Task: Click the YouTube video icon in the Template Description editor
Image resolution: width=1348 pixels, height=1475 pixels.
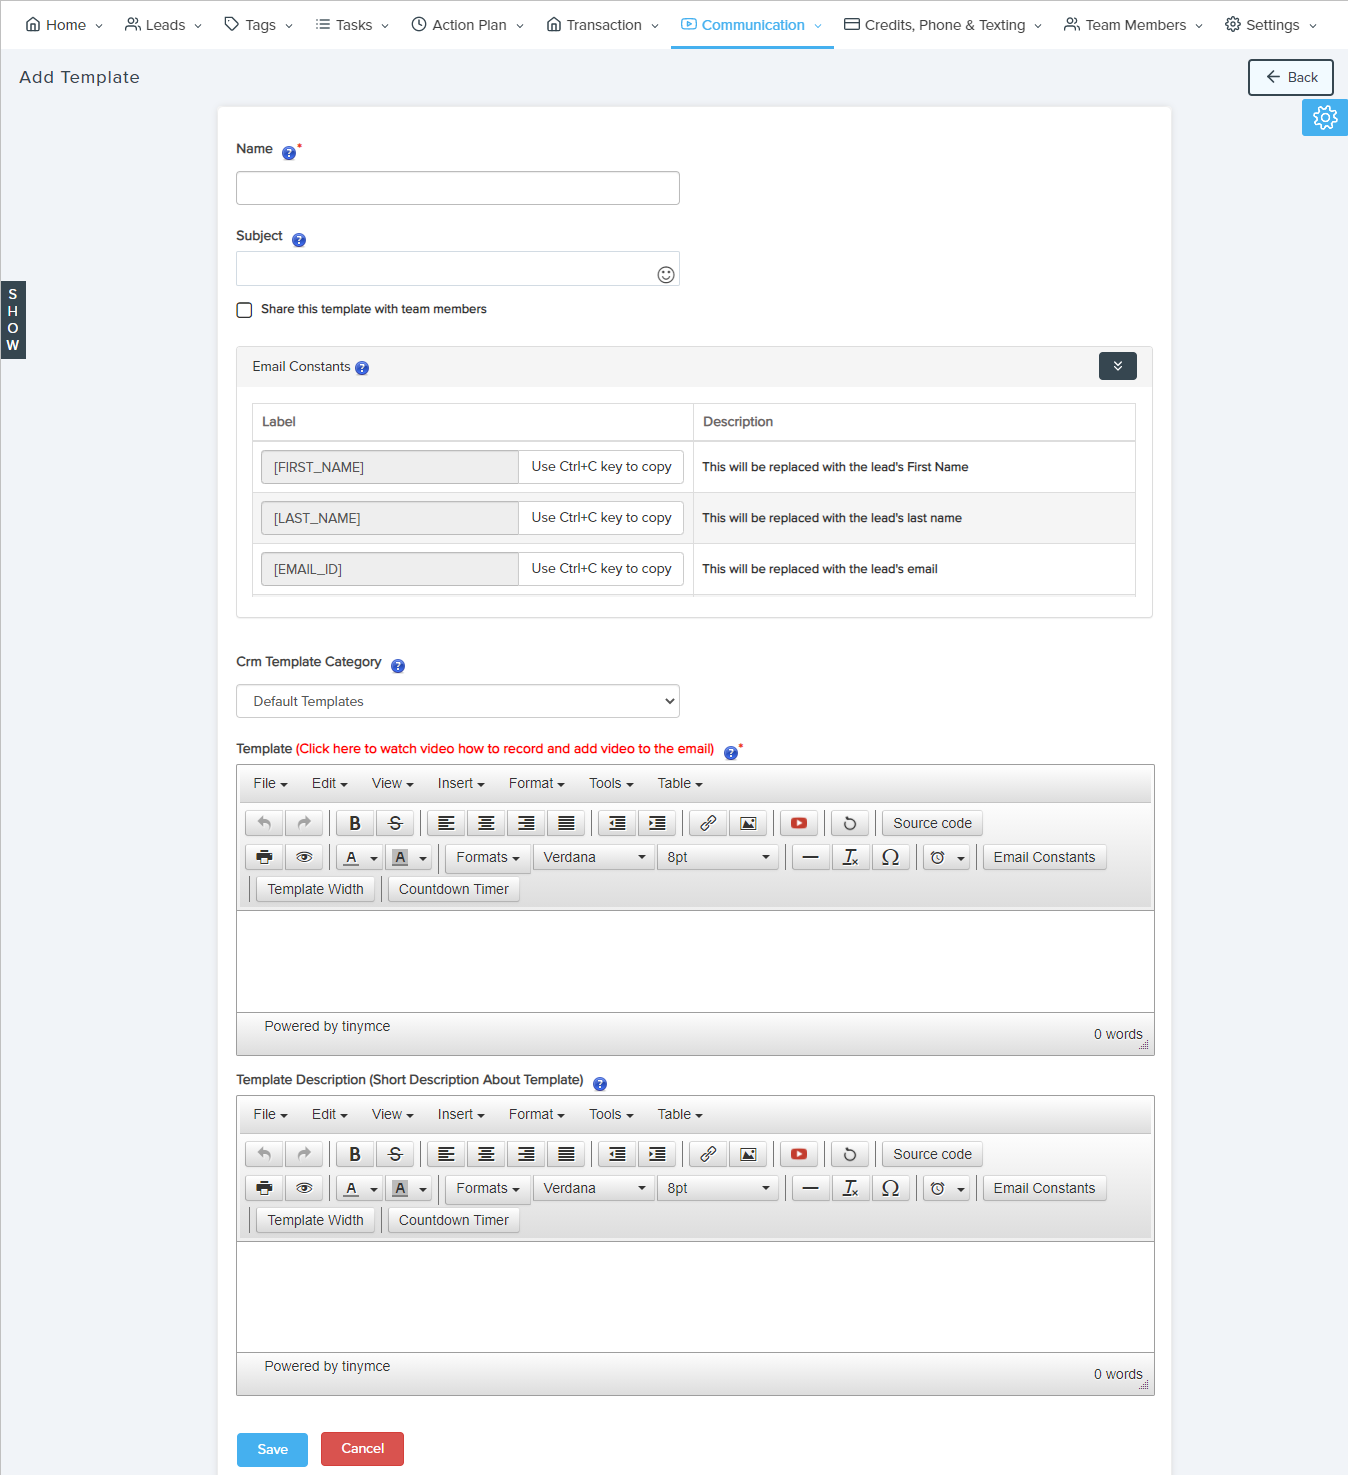Action: click(x=798, y=1154)
